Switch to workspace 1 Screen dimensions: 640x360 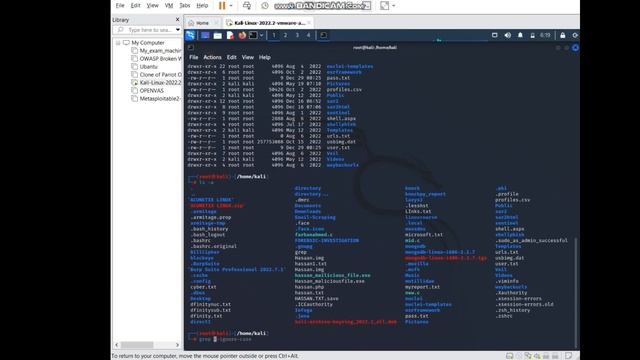pyautogui.click(x=274, y=36)
